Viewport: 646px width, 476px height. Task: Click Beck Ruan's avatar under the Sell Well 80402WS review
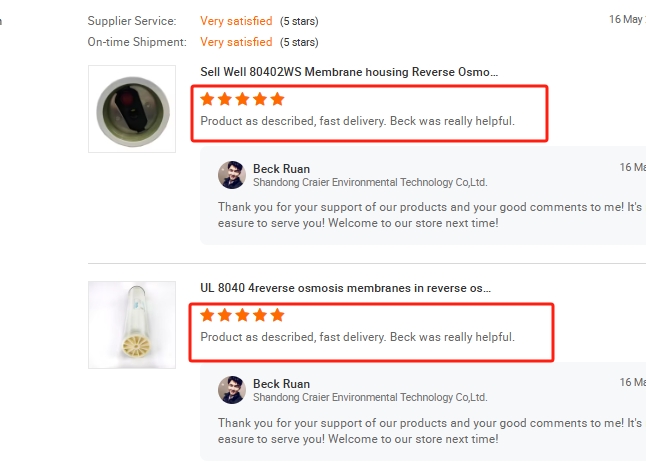pyautogui.click(x=232, y=175)
